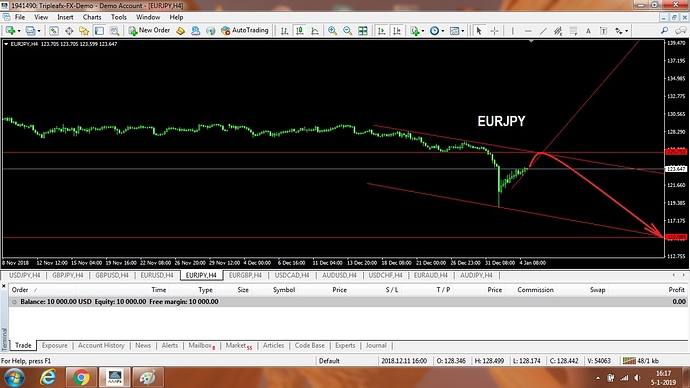Open the Account History terminal tab
The image size is (690, 388).
point(101,346)
